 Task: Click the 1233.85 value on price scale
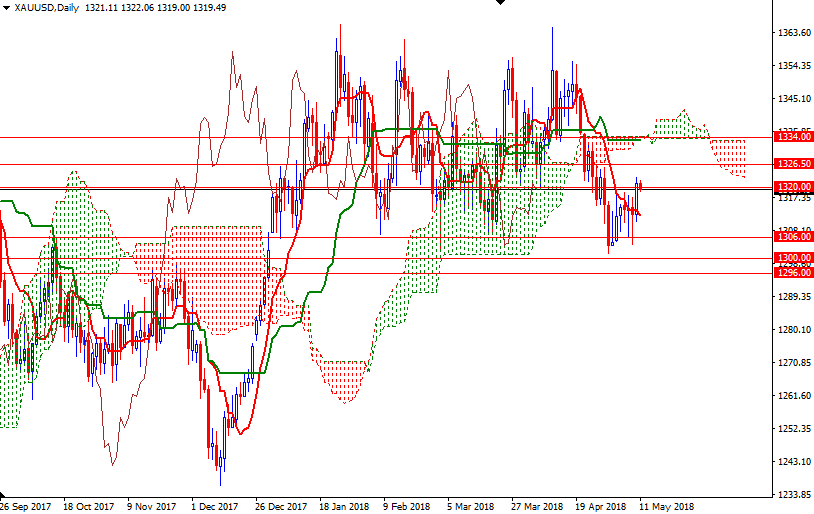click(x=793, y=494)
